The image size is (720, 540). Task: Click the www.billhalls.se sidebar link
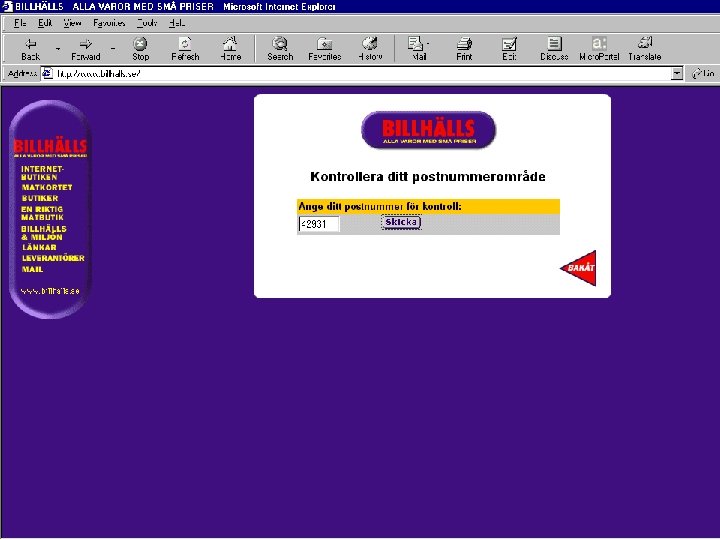(50, 291)
